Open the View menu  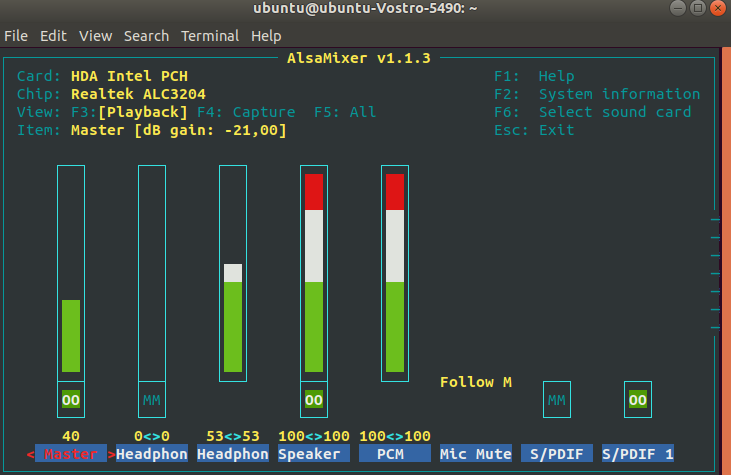pos(96,36)
